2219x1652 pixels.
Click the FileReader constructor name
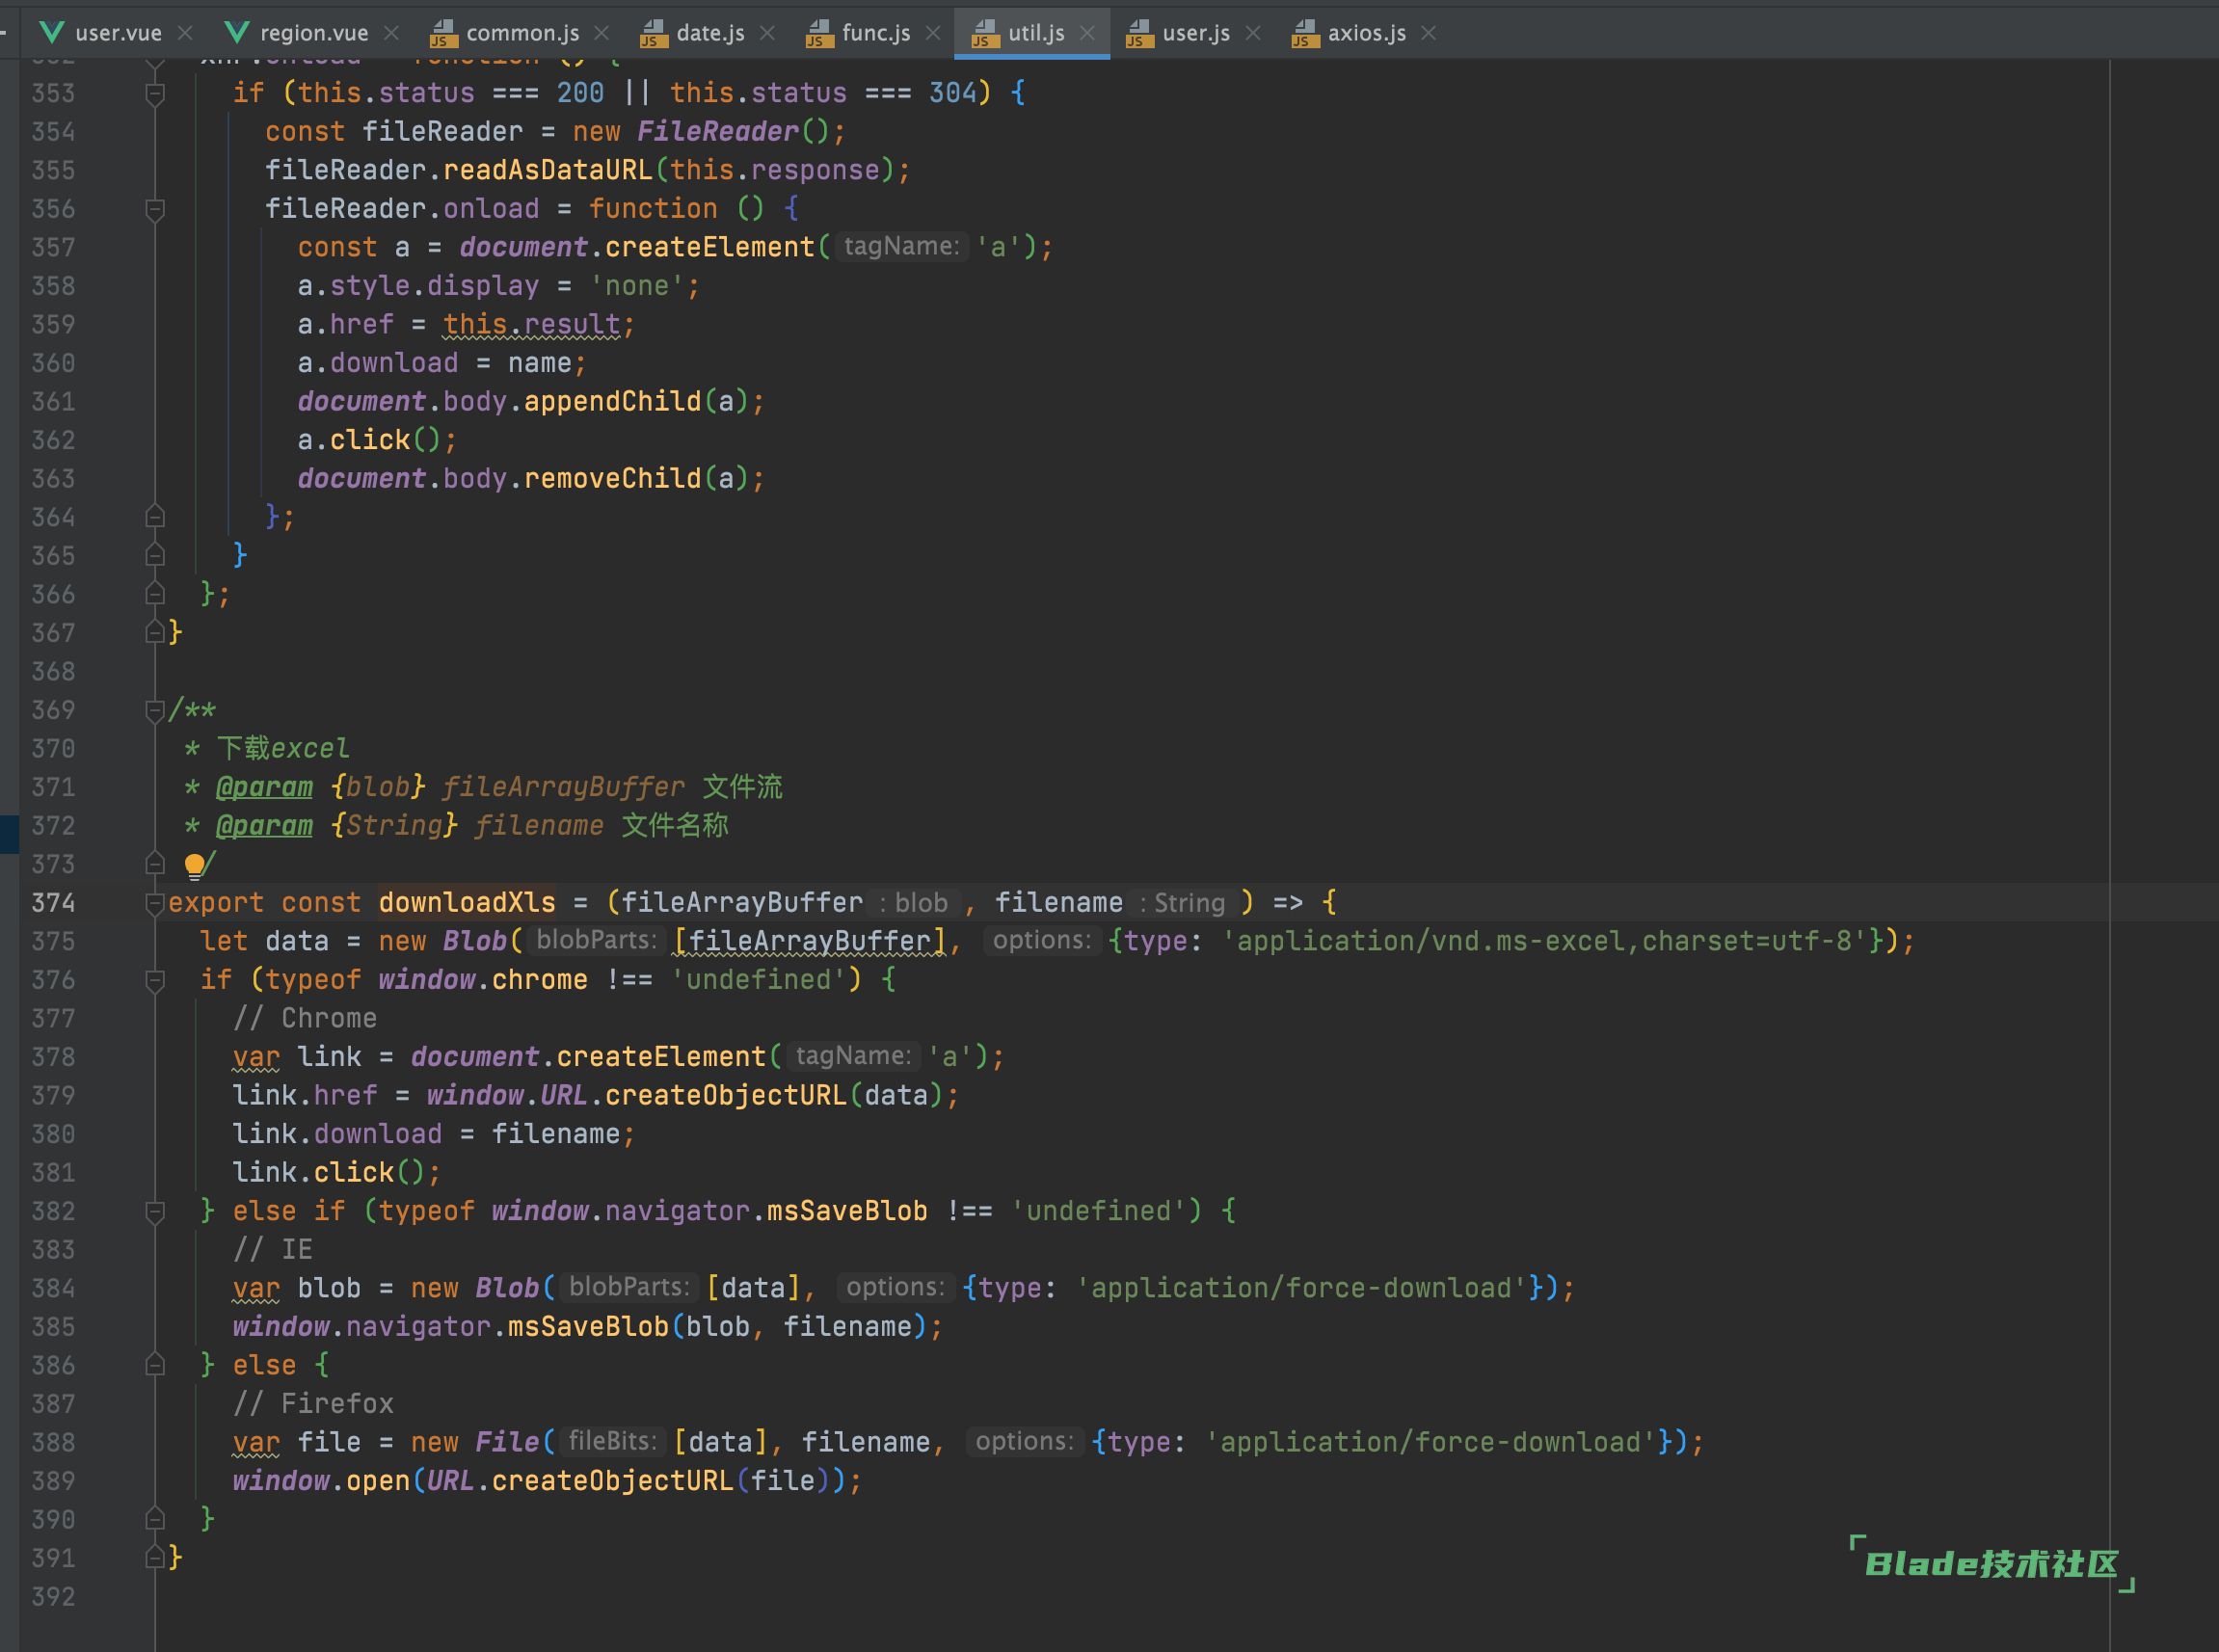[x=718, y=132]
